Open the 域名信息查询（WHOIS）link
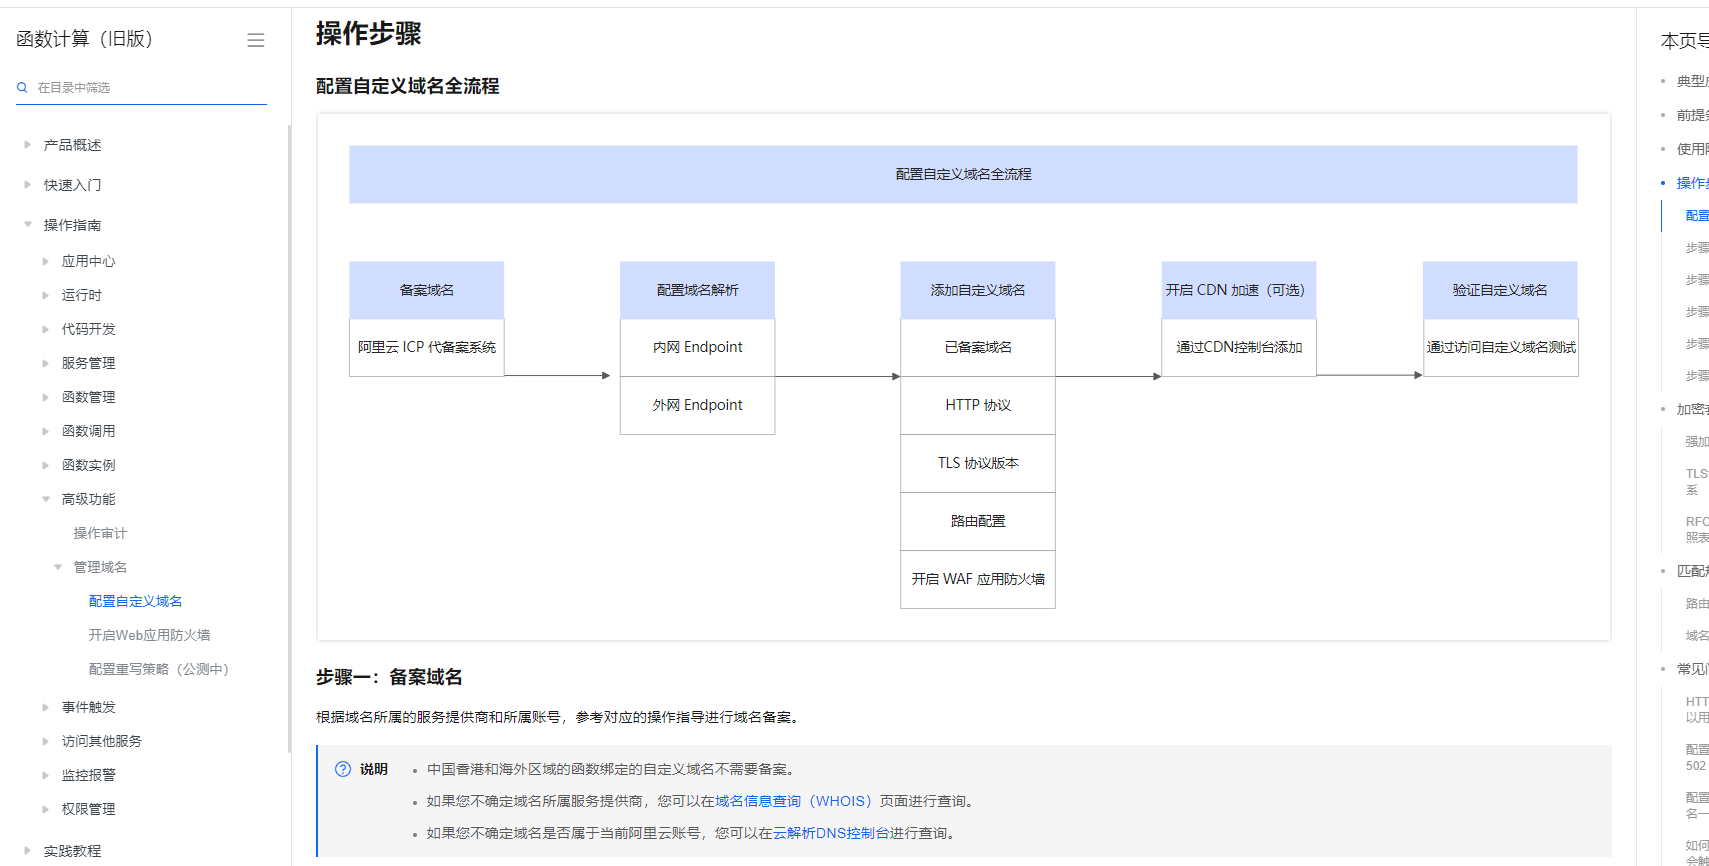 coord(794,801)
